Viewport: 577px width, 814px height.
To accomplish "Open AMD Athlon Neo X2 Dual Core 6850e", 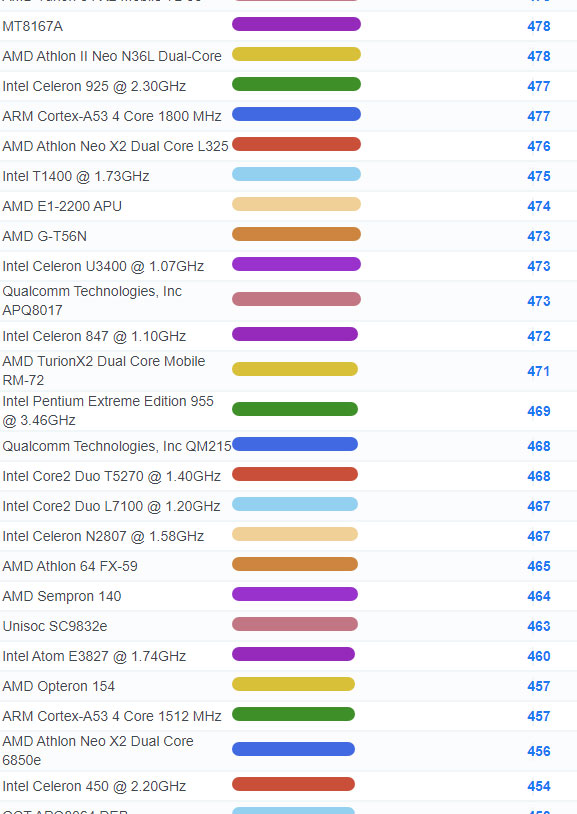I will tap(98, 751).
